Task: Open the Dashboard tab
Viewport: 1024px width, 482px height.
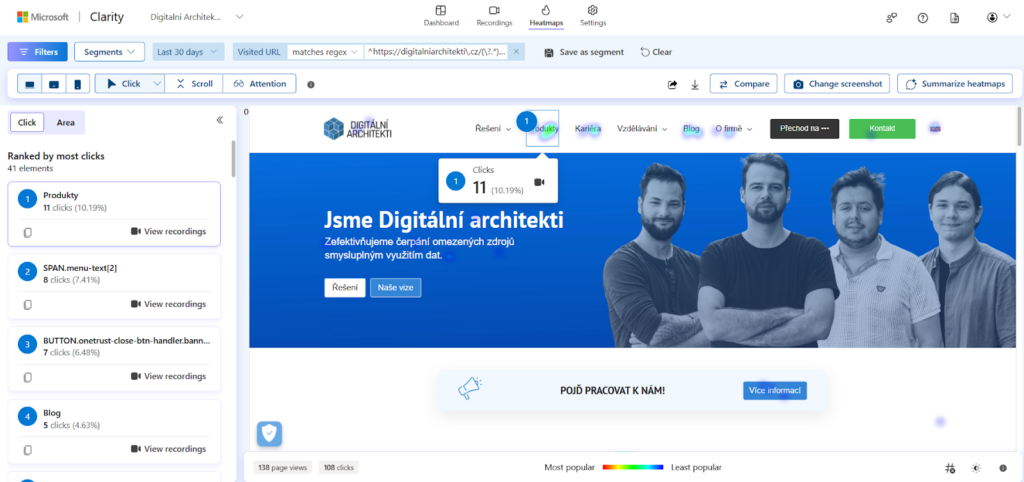Action: tap(441, 15)
